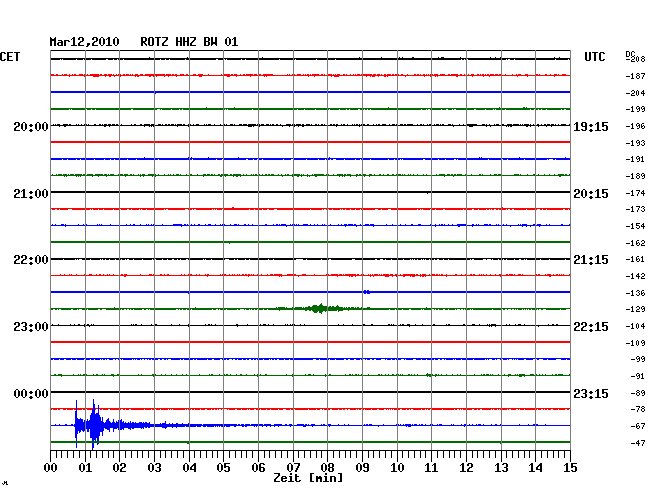
Task: Click the DC offset value "-161"
Action: click(635, 259)
